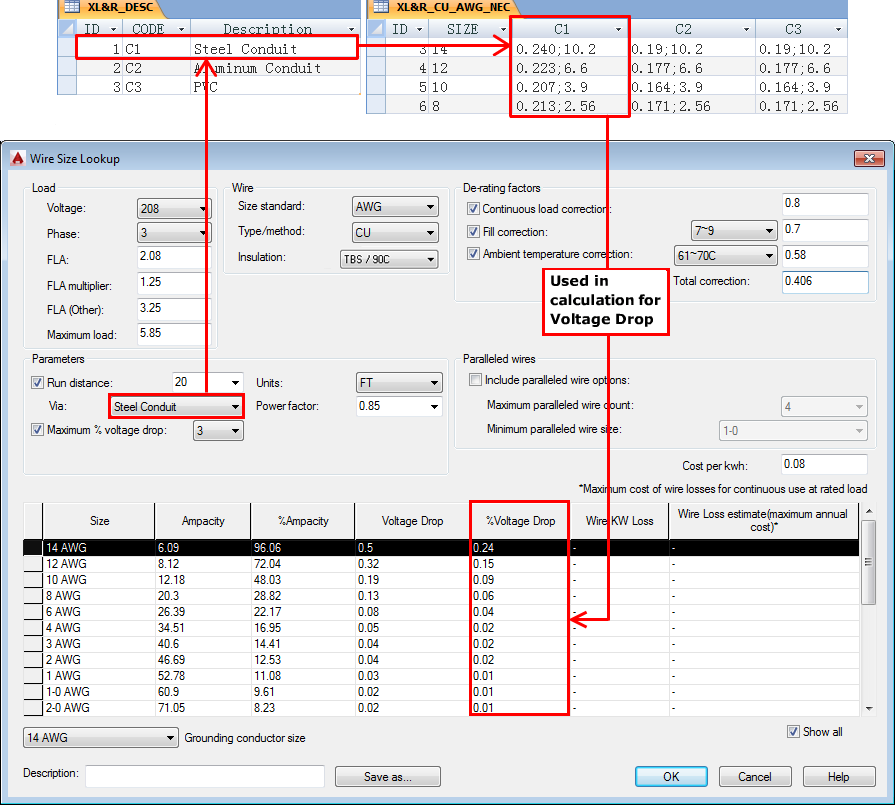Click the scroll down arrow of results list
This screenshot has width=895, height=805.
[x=869, y=709]
